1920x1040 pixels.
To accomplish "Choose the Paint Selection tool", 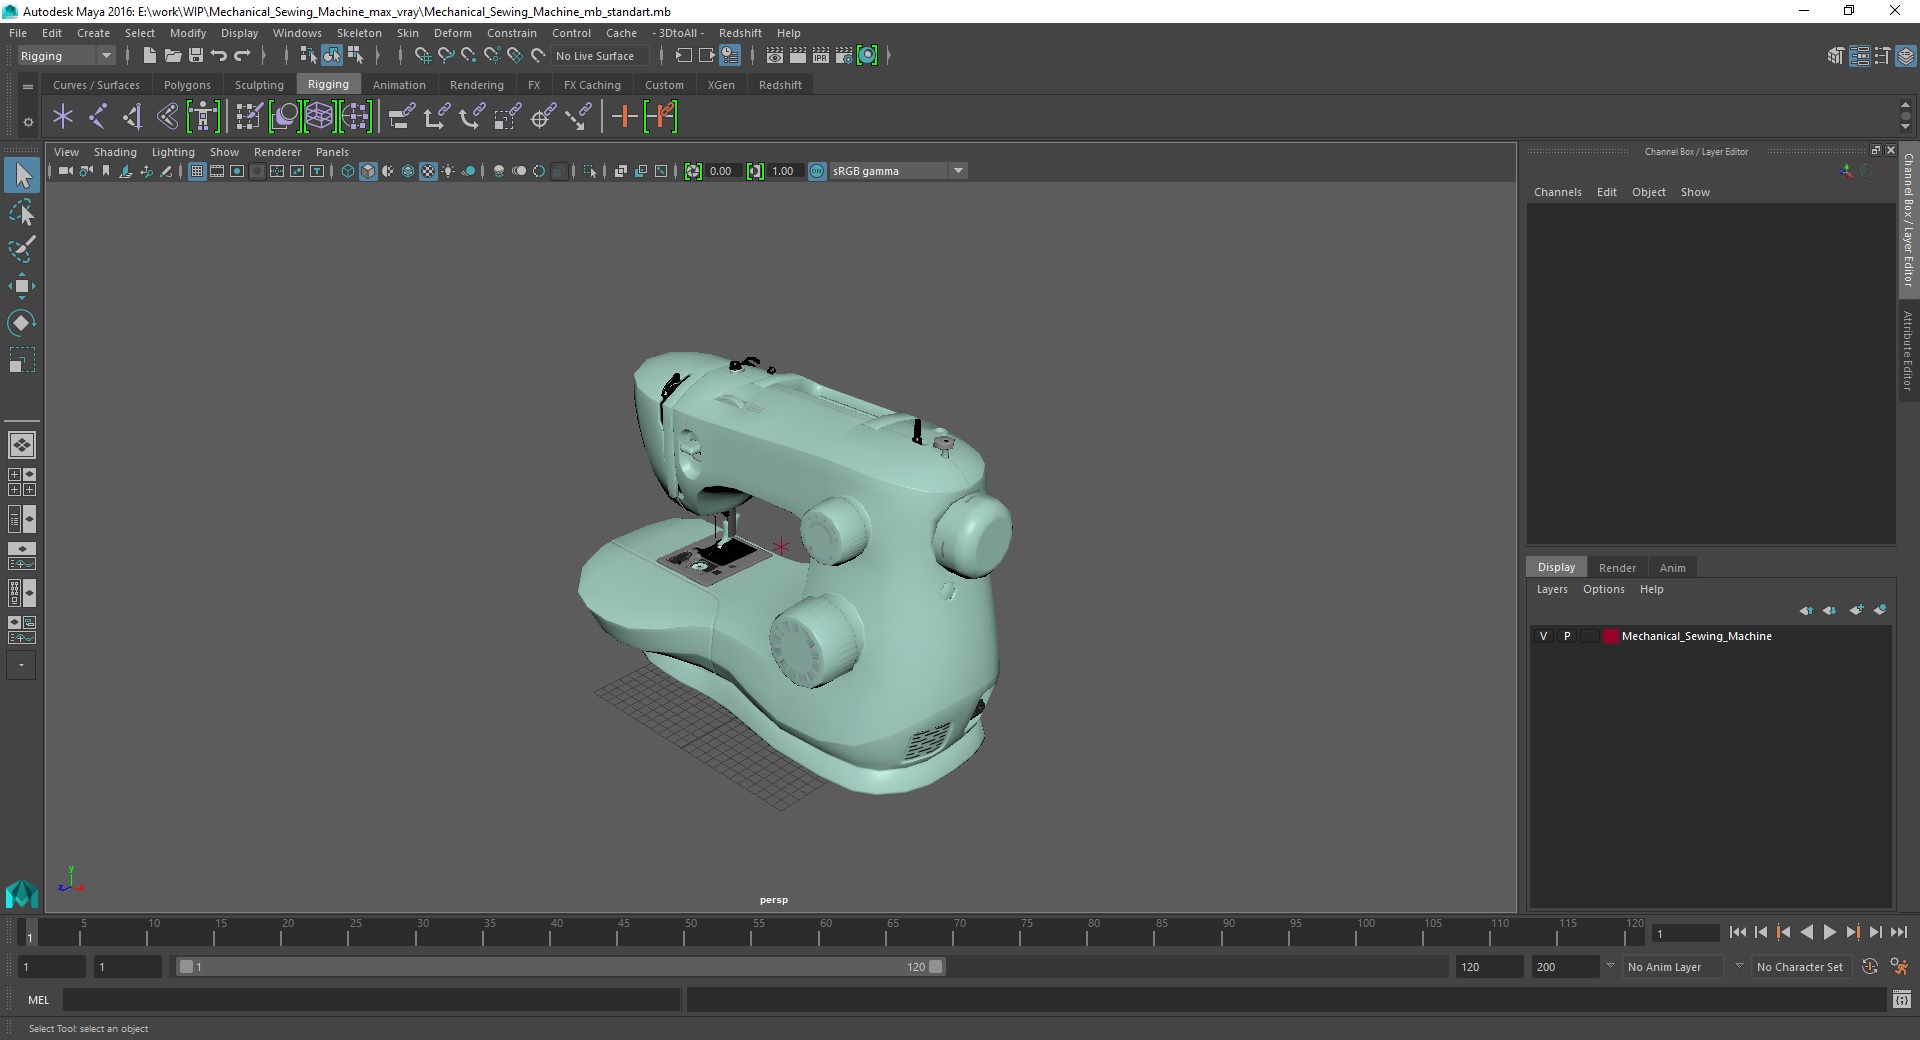I will tap(22, 249).
